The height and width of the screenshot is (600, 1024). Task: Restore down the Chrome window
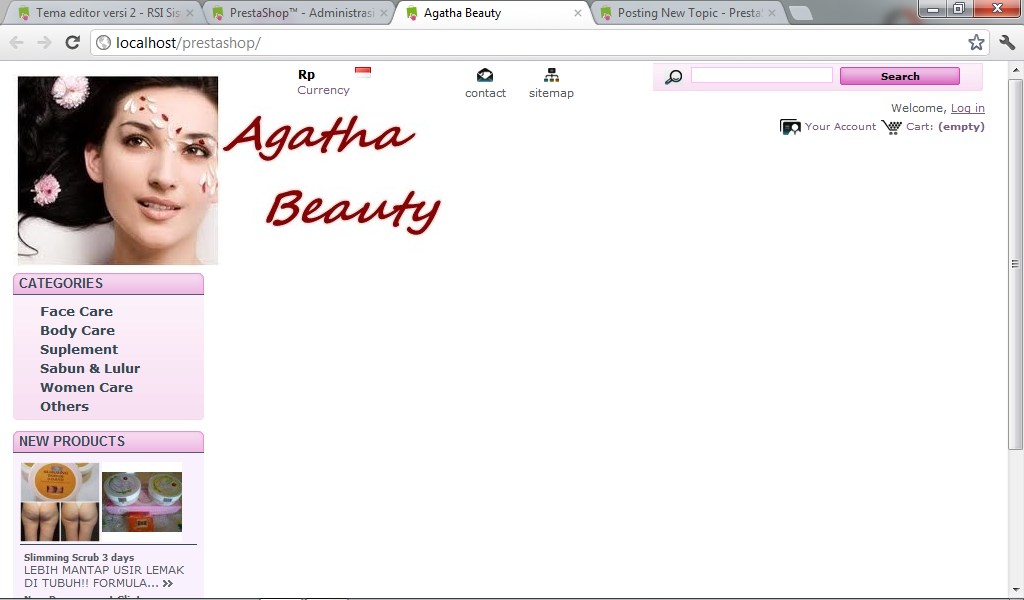point(959,8)
